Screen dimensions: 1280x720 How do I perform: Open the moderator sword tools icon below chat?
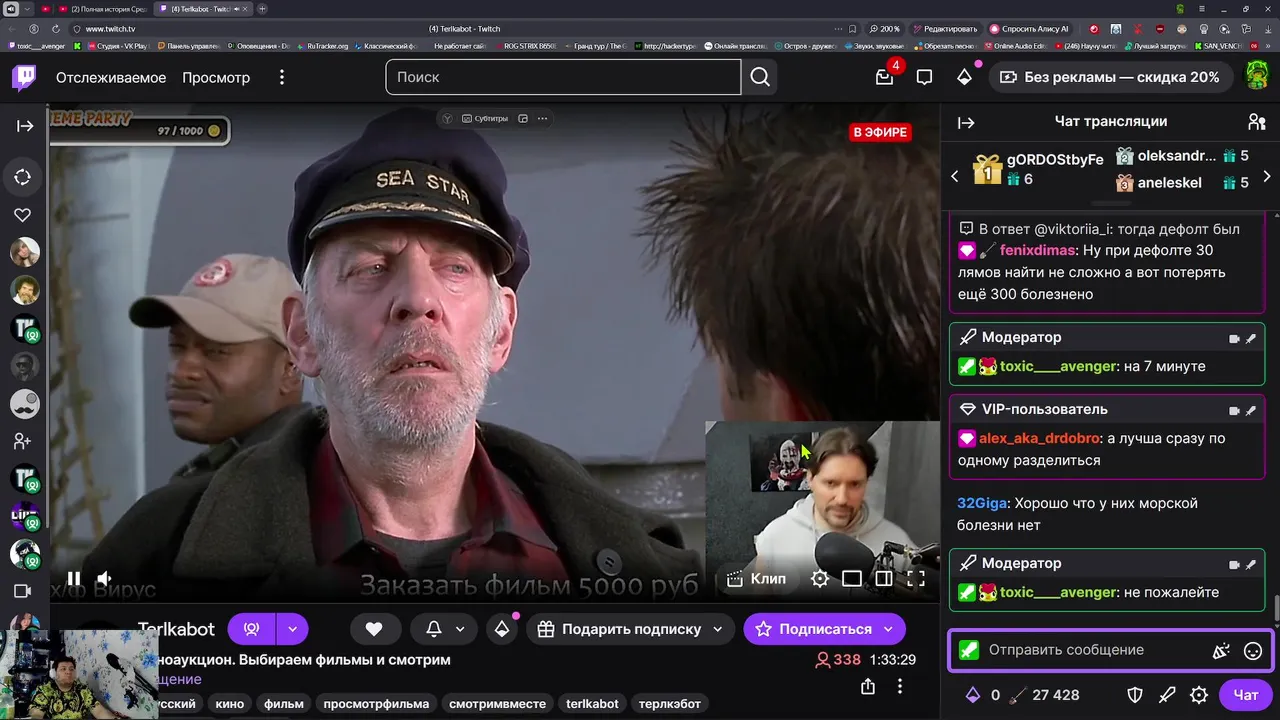1167,695
